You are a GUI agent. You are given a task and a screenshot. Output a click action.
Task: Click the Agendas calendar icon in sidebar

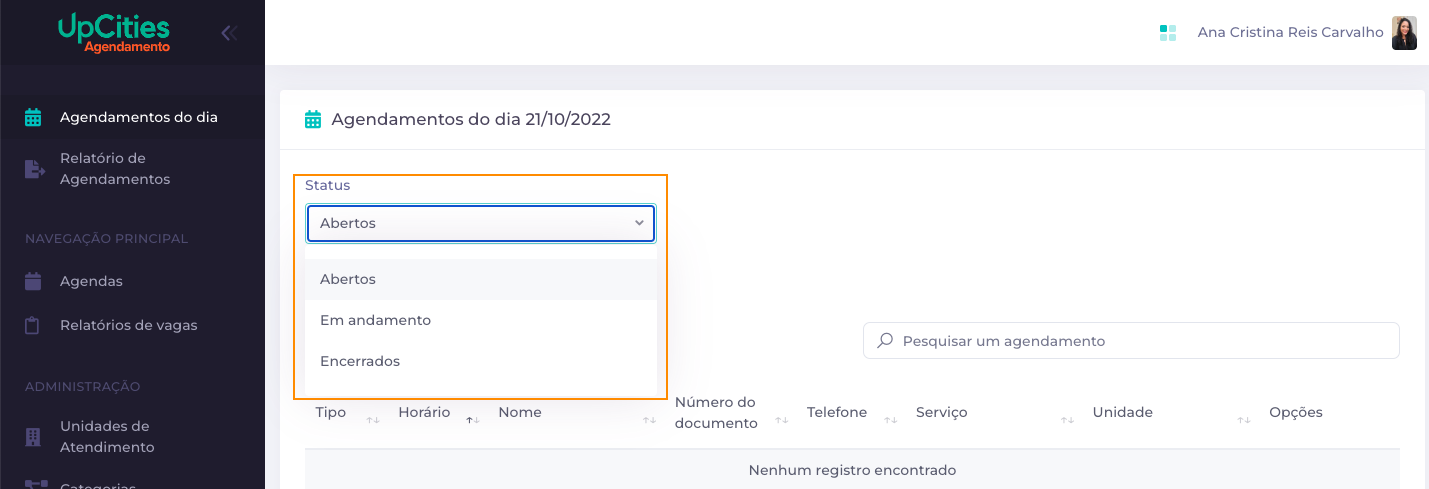click(x=33, y=281)
